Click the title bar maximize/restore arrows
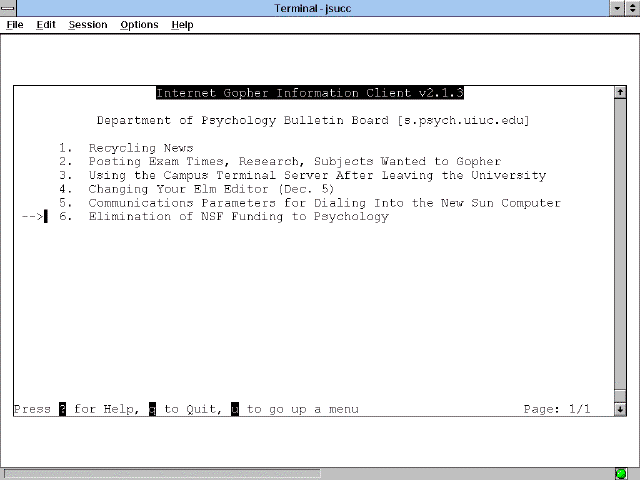 coord(632,8)
